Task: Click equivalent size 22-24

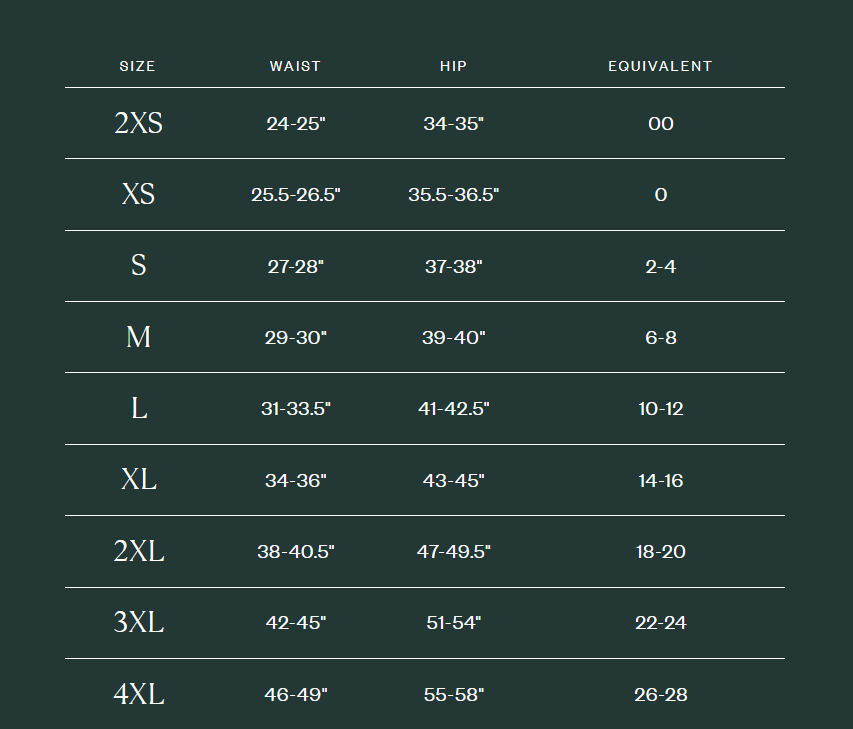Action: coord(660,623)
